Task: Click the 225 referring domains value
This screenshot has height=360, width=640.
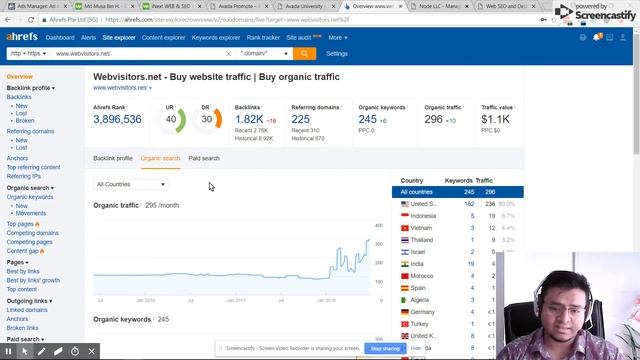Action: 300,119
